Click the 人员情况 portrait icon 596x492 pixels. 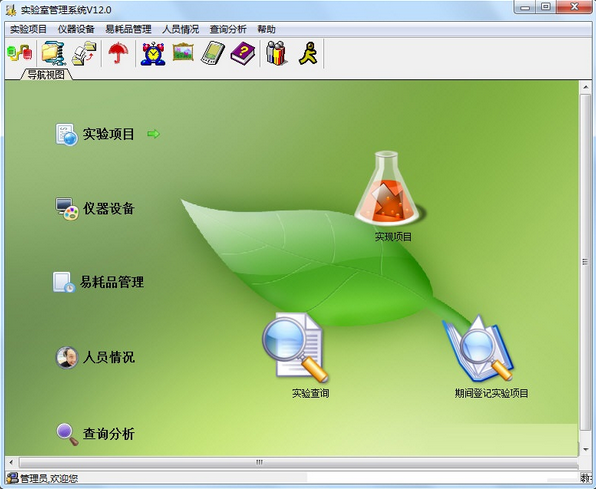click(67, 357)
